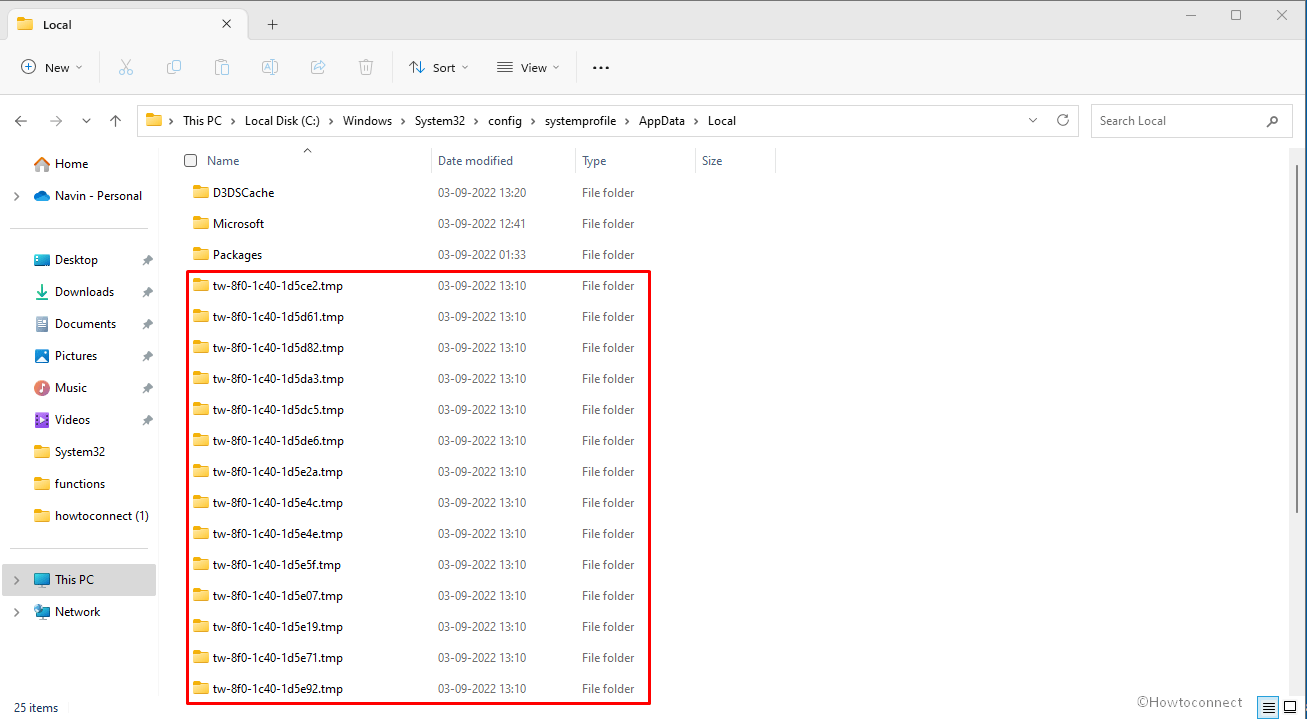Expand This PC in the sidebar
The width and height of the screenshot is (1307, 719).
click(x=16, y=579)
